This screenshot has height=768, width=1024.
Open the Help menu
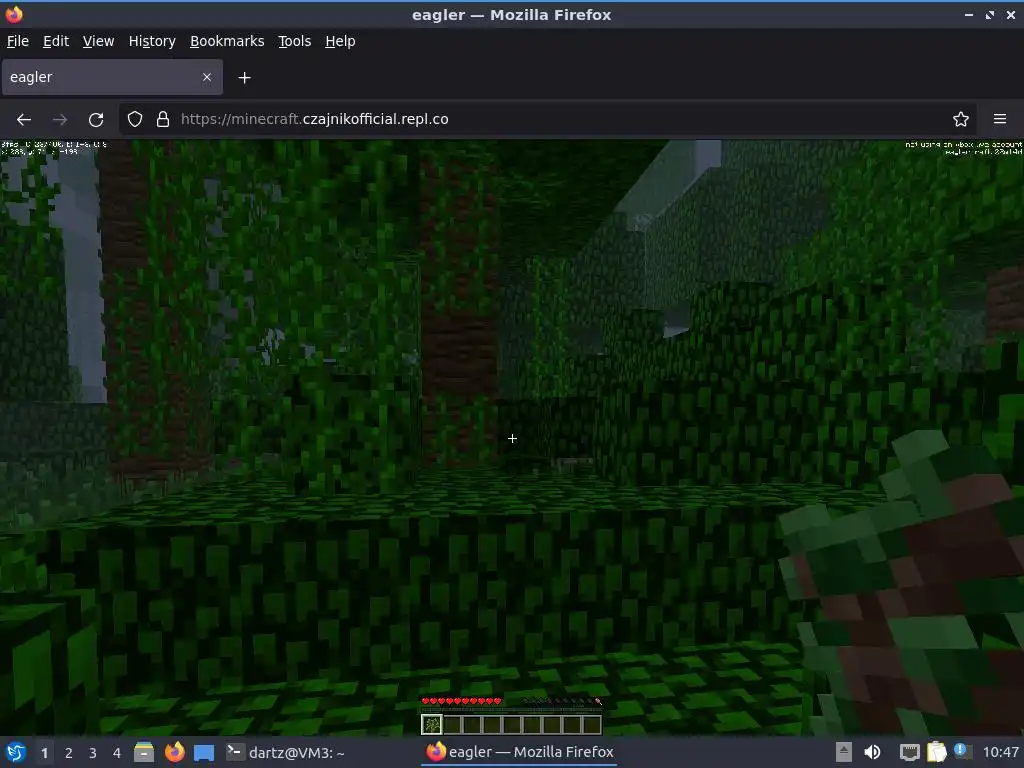tap(340, 41)
